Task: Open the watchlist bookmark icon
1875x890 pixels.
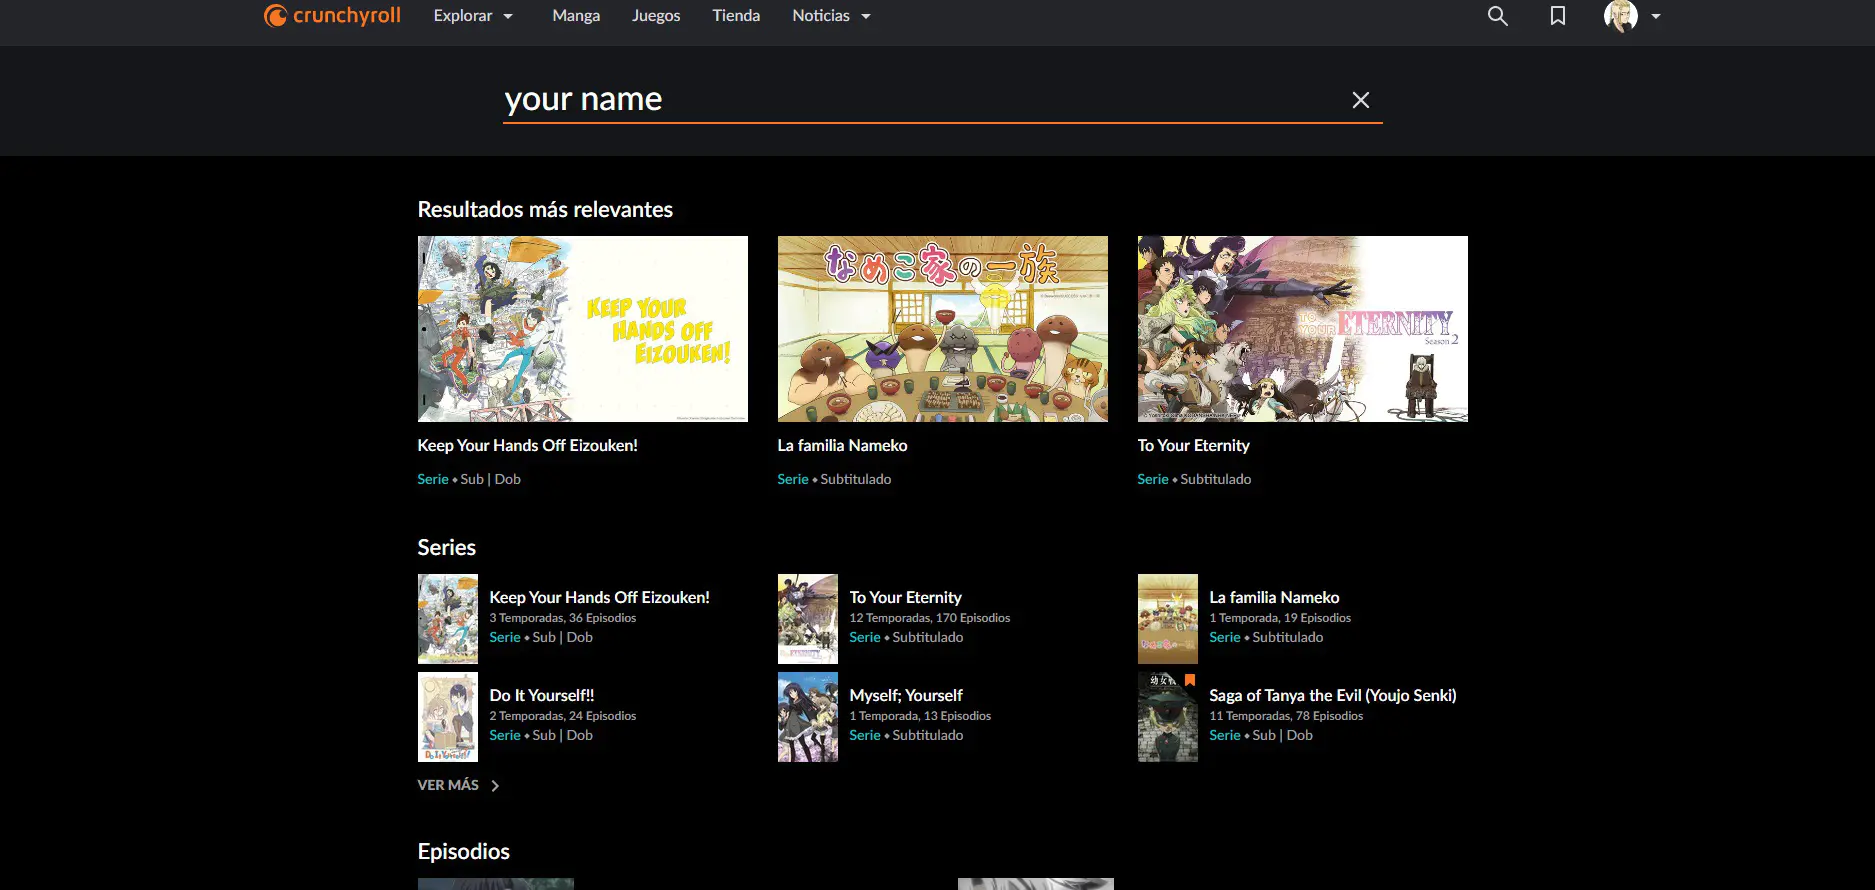Action: 1557,16
